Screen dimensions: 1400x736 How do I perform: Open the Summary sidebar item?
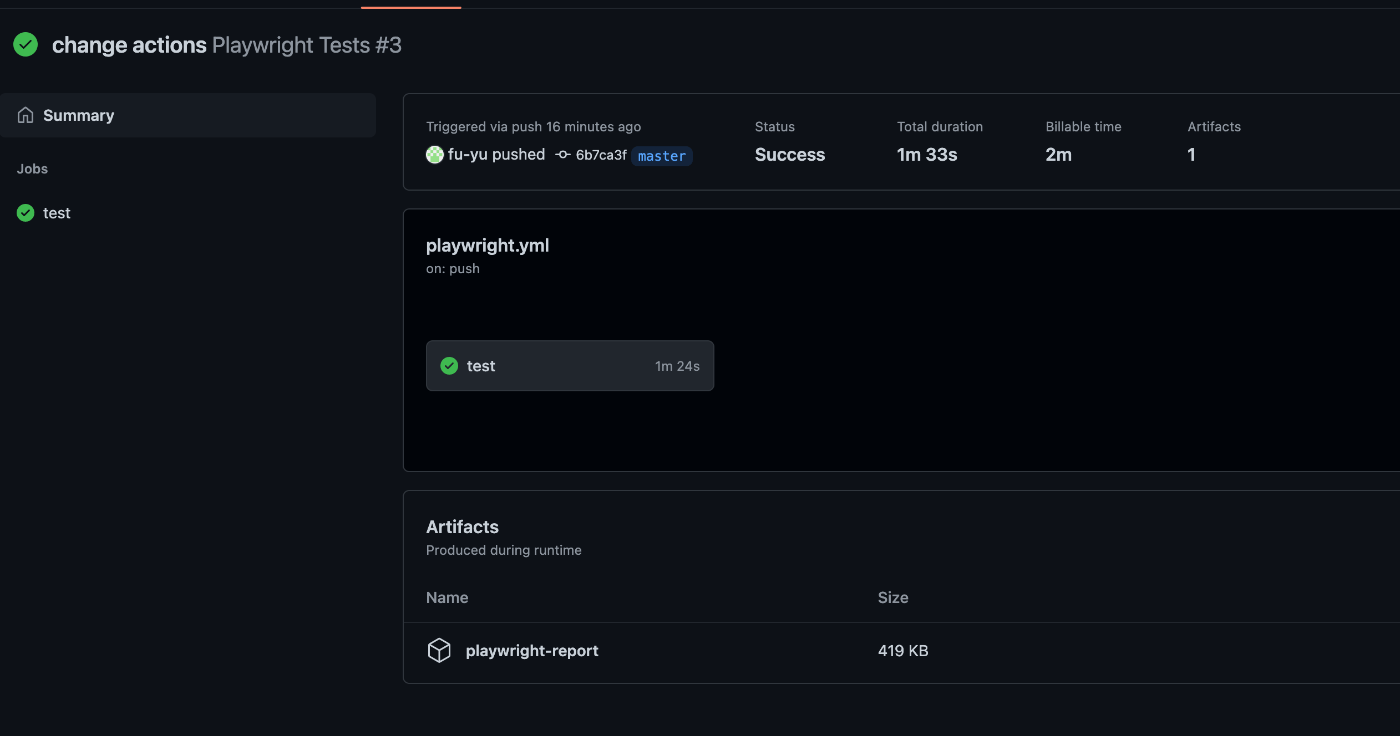coord(188,115)
